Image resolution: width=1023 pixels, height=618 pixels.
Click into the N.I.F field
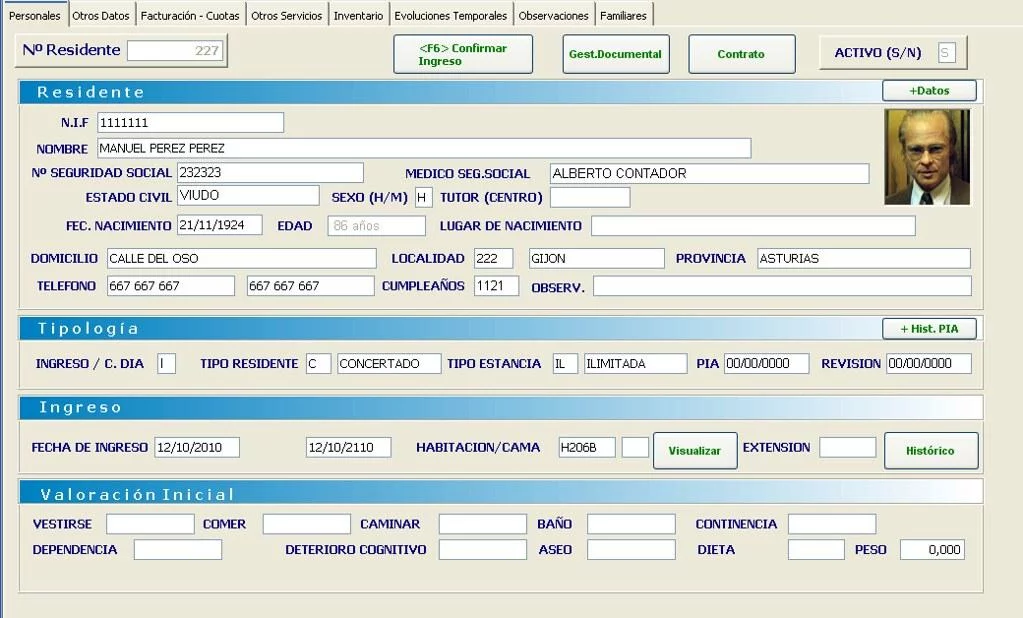pos(191,122)
